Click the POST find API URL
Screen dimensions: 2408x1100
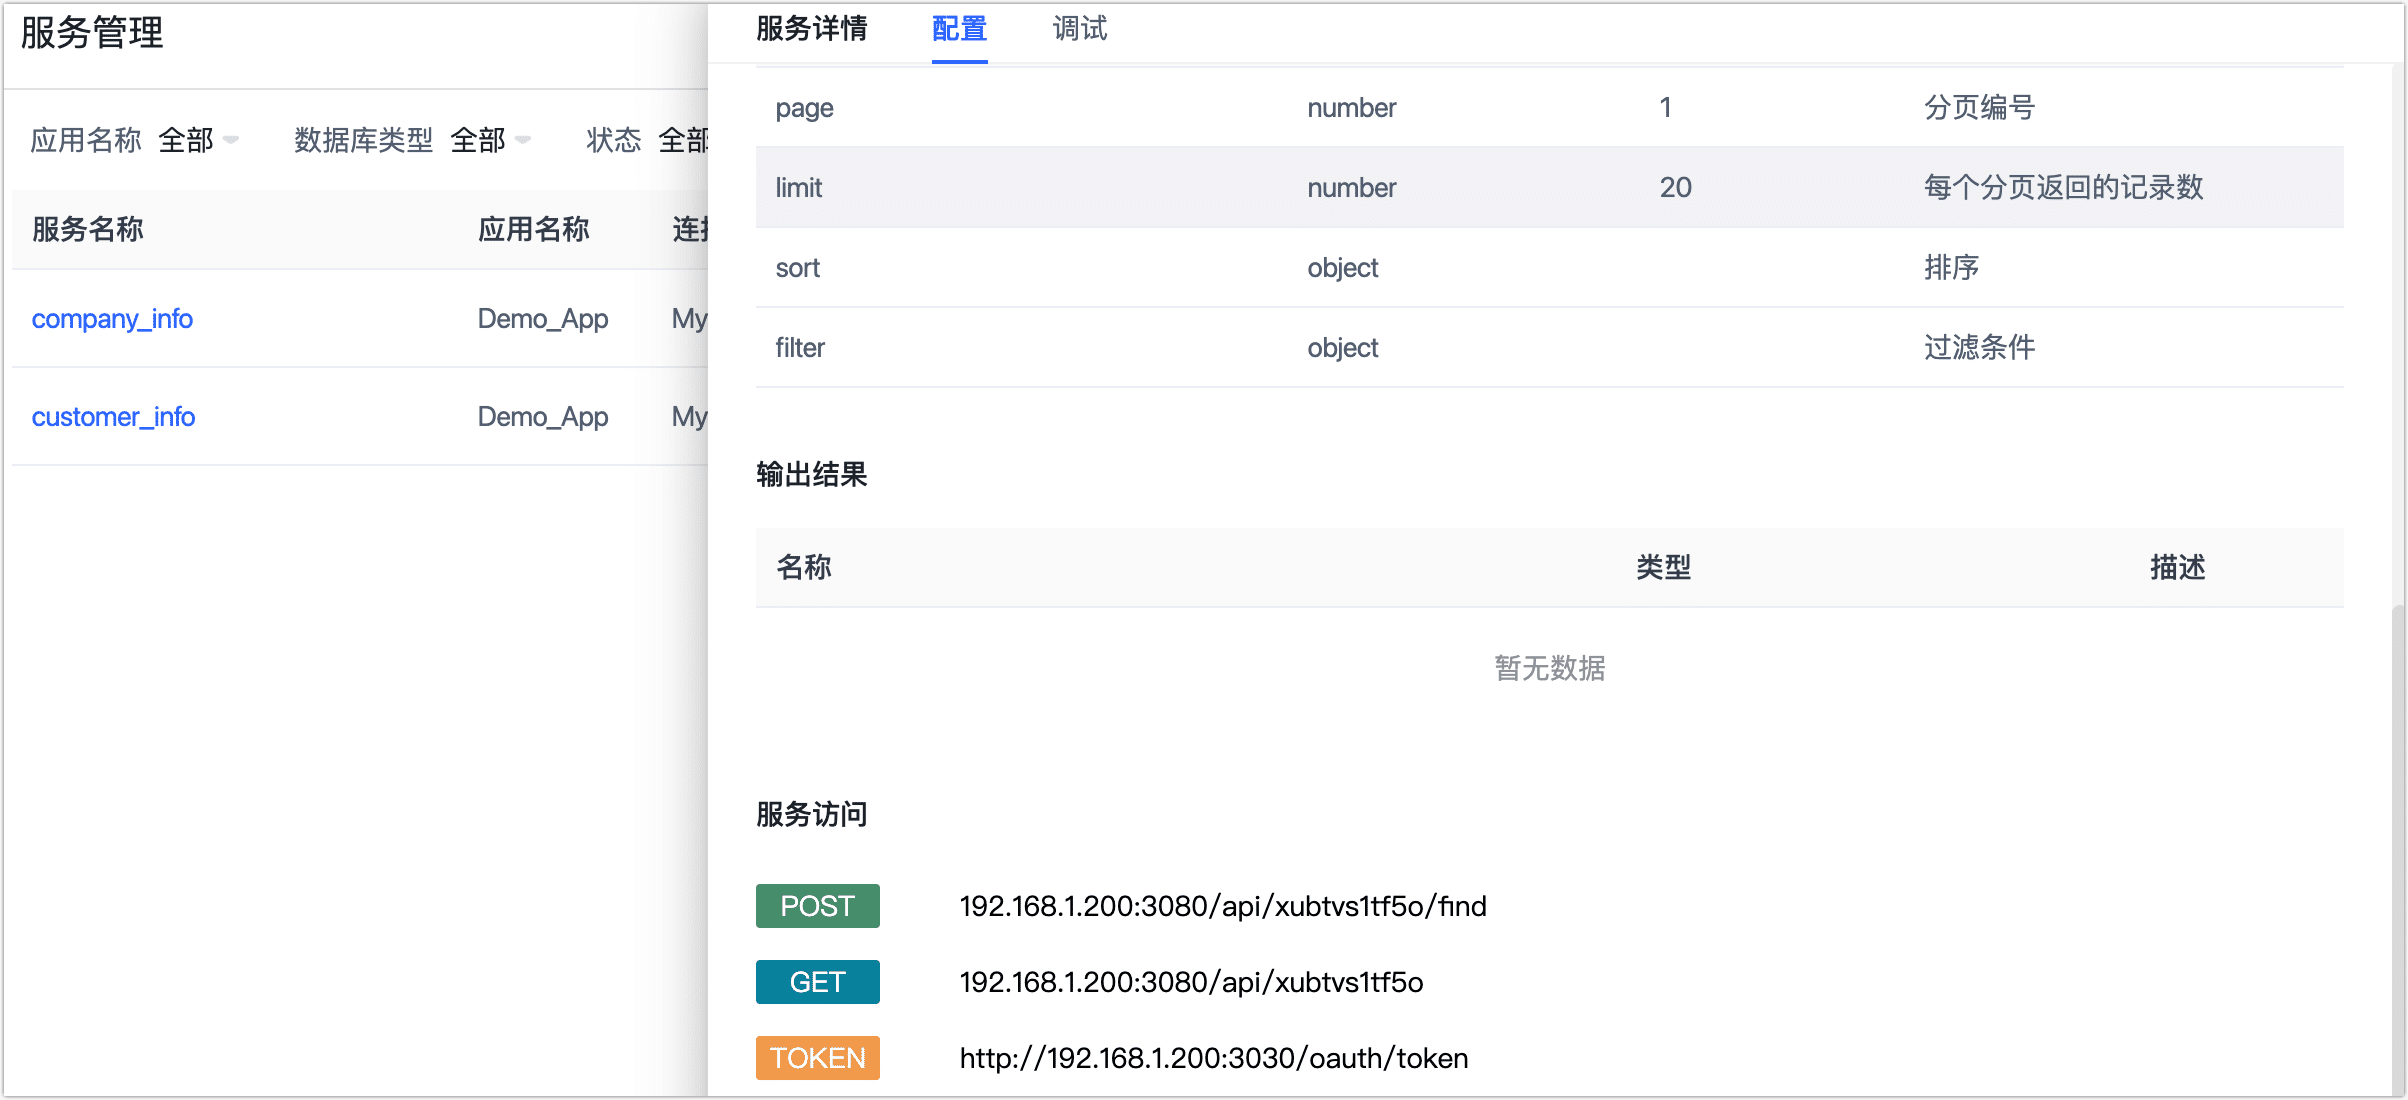(x=1222, y=906)
